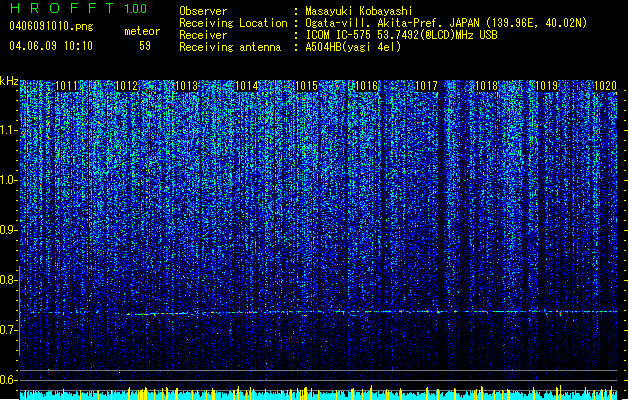Image resolution: width=629 pixels, height=400 pixels.
Task: Click the 1011 time marker
Action: pos(66,86)
